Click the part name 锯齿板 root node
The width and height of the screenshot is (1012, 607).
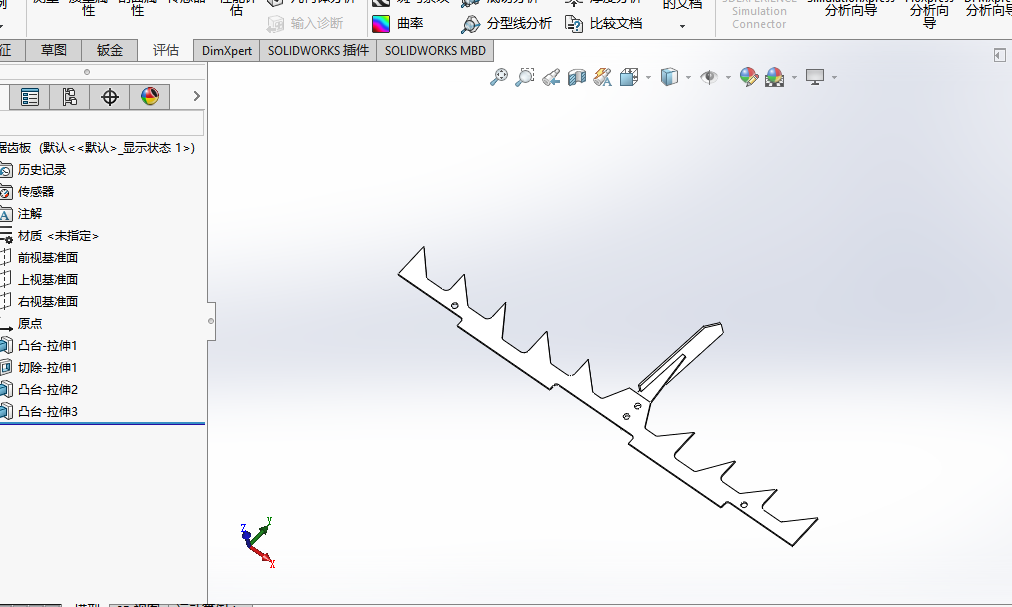click(x=97, y=148)
